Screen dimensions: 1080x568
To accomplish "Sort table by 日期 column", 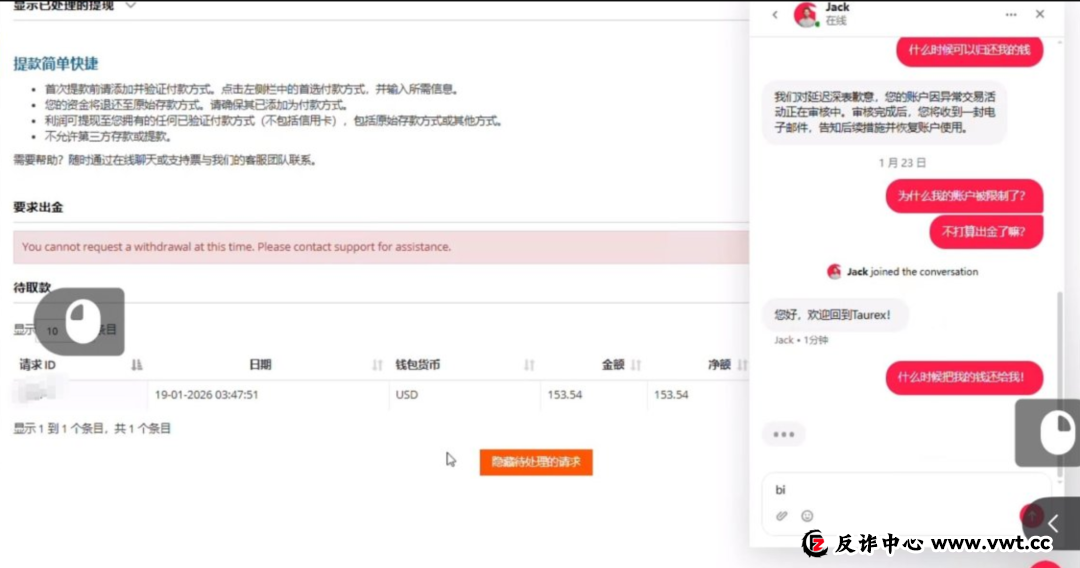I will (x=378, y=365).
